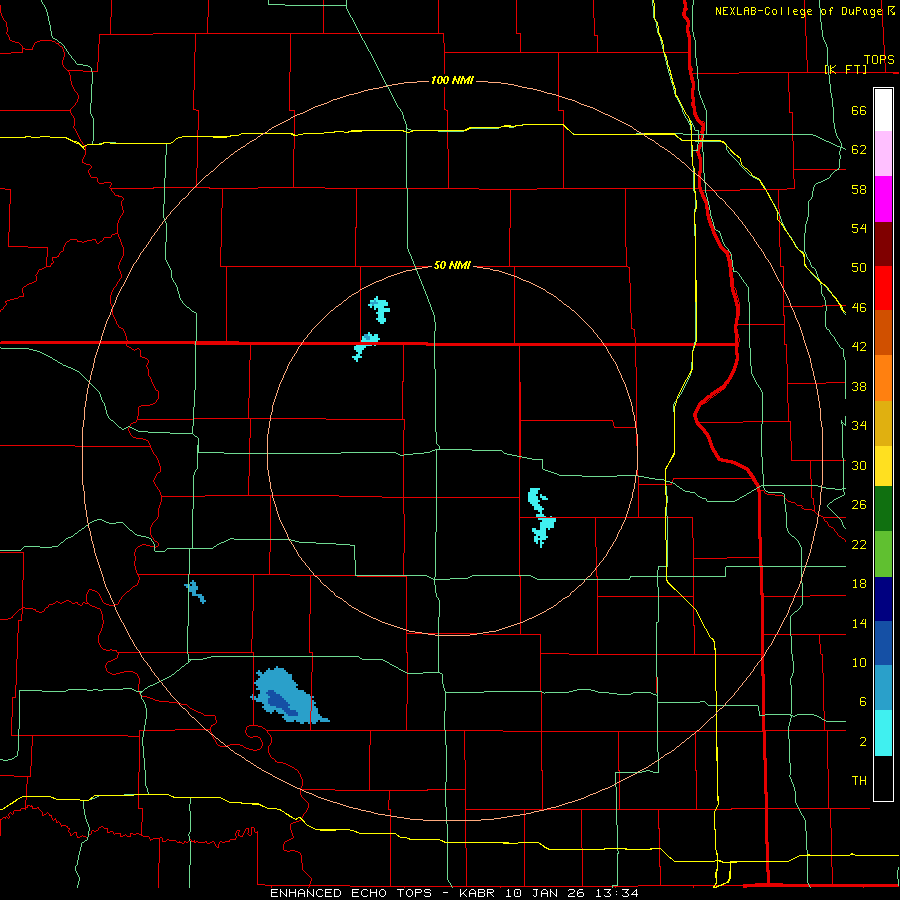900x900 pixels.
Task: Click the '50' legend value
Action: [x=859, y=267]
